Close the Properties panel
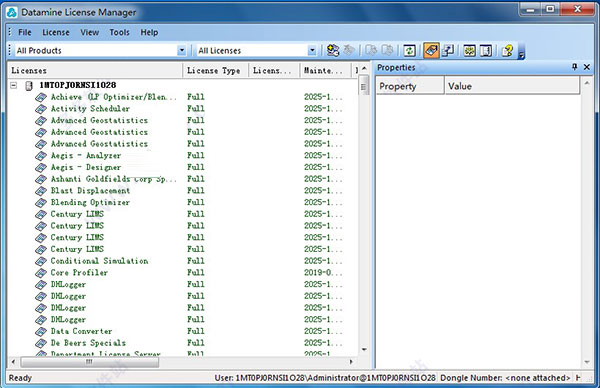 coord(587,67)
